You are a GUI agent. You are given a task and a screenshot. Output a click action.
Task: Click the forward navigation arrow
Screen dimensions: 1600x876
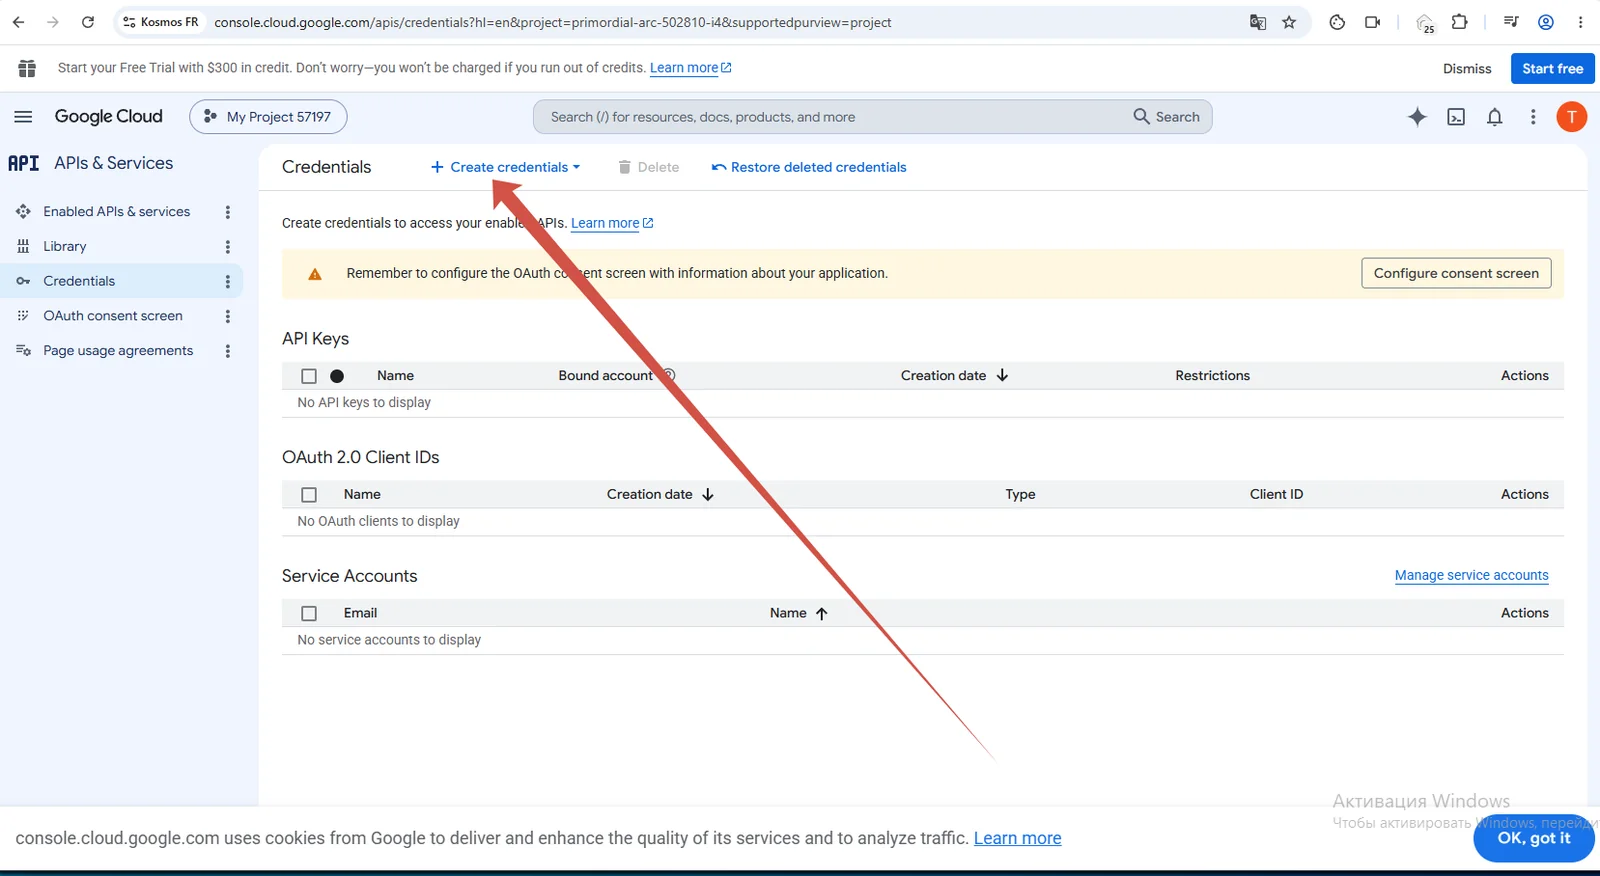click(53, 22)
